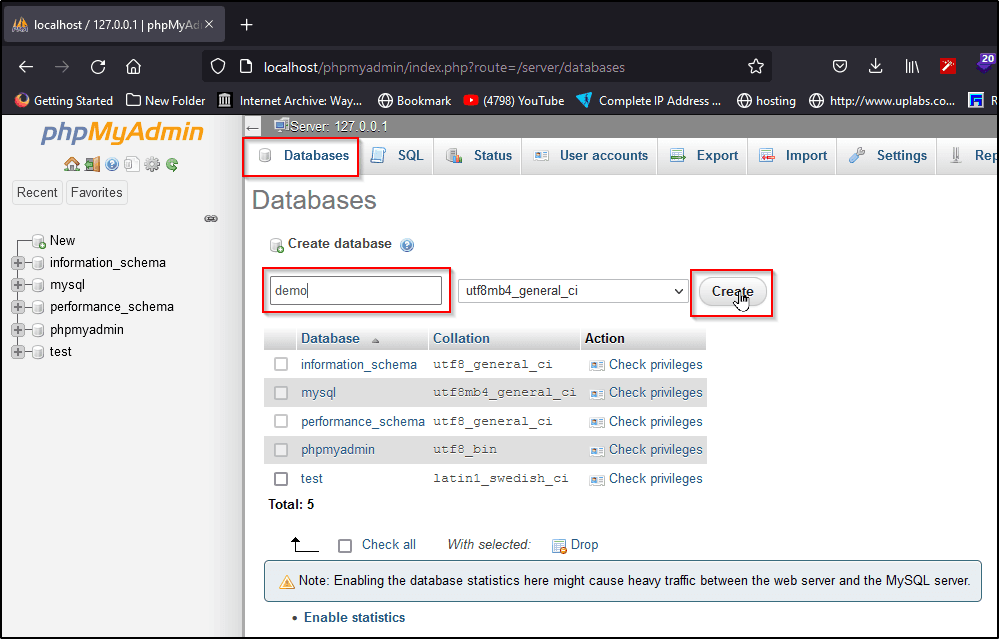
Task: Click the link-with-main-panel chain icon
Action: coord(211,219)
